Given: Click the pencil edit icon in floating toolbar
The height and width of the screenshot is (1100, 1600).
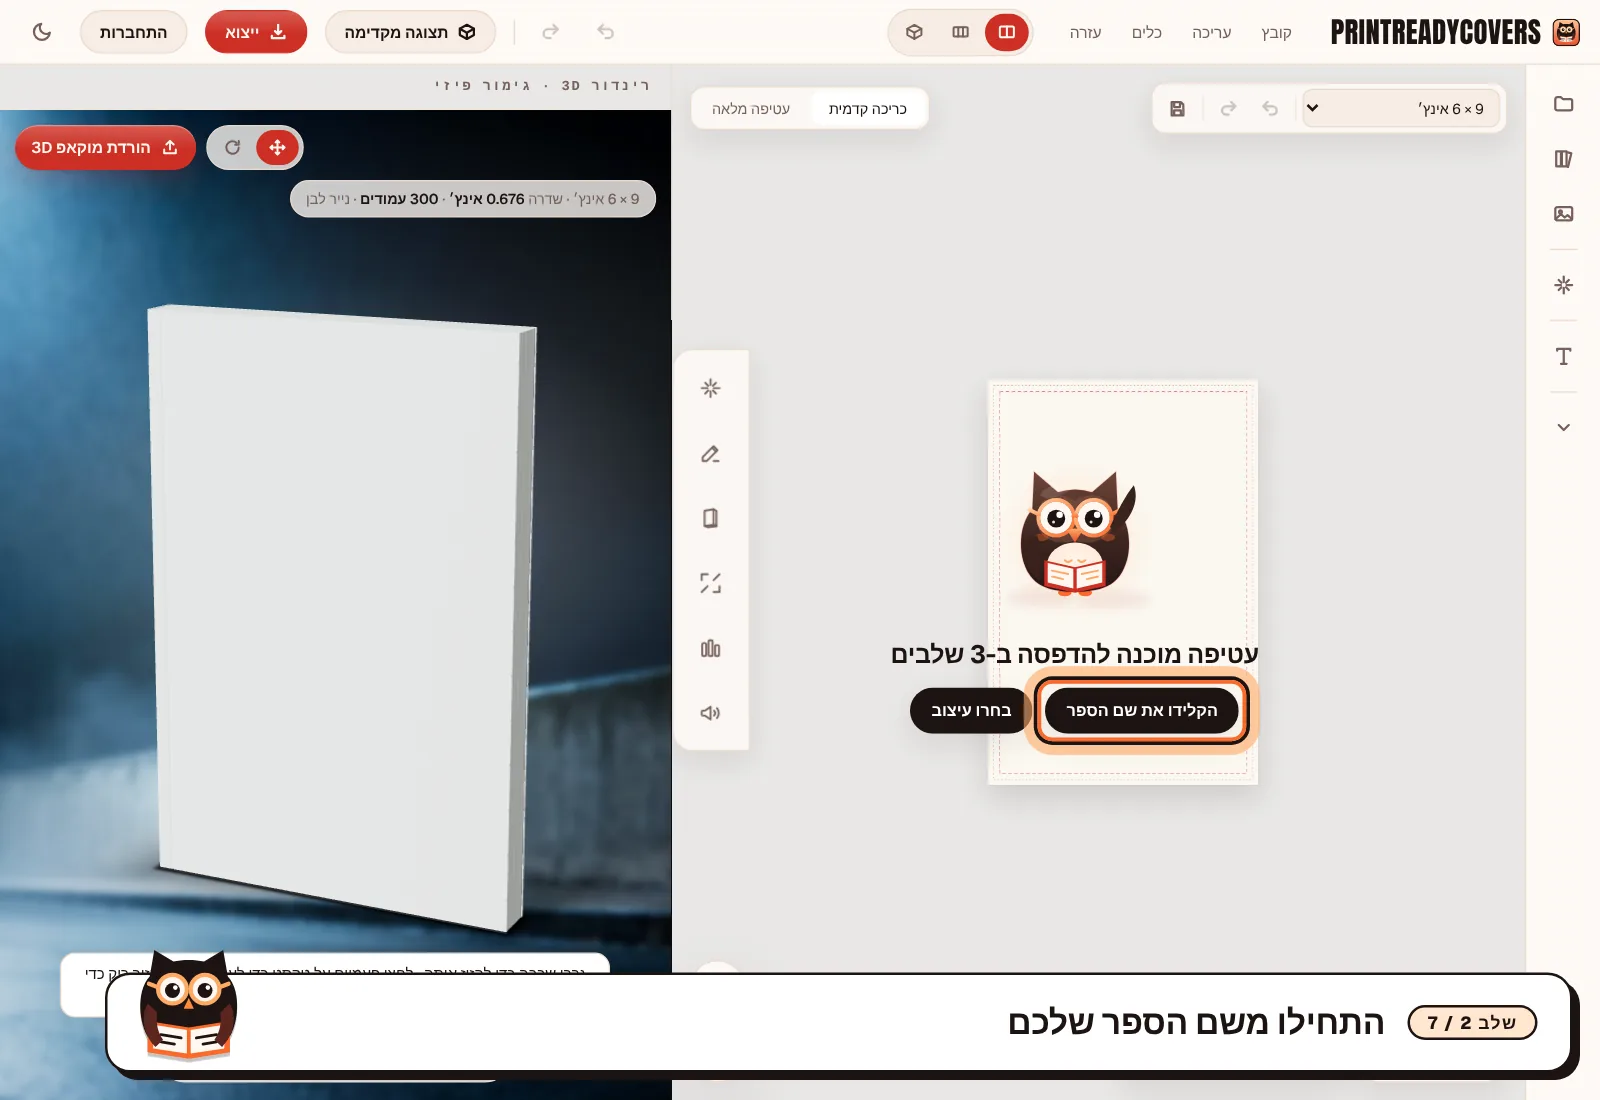Looking at the screenshot, I should coord(710,453).
